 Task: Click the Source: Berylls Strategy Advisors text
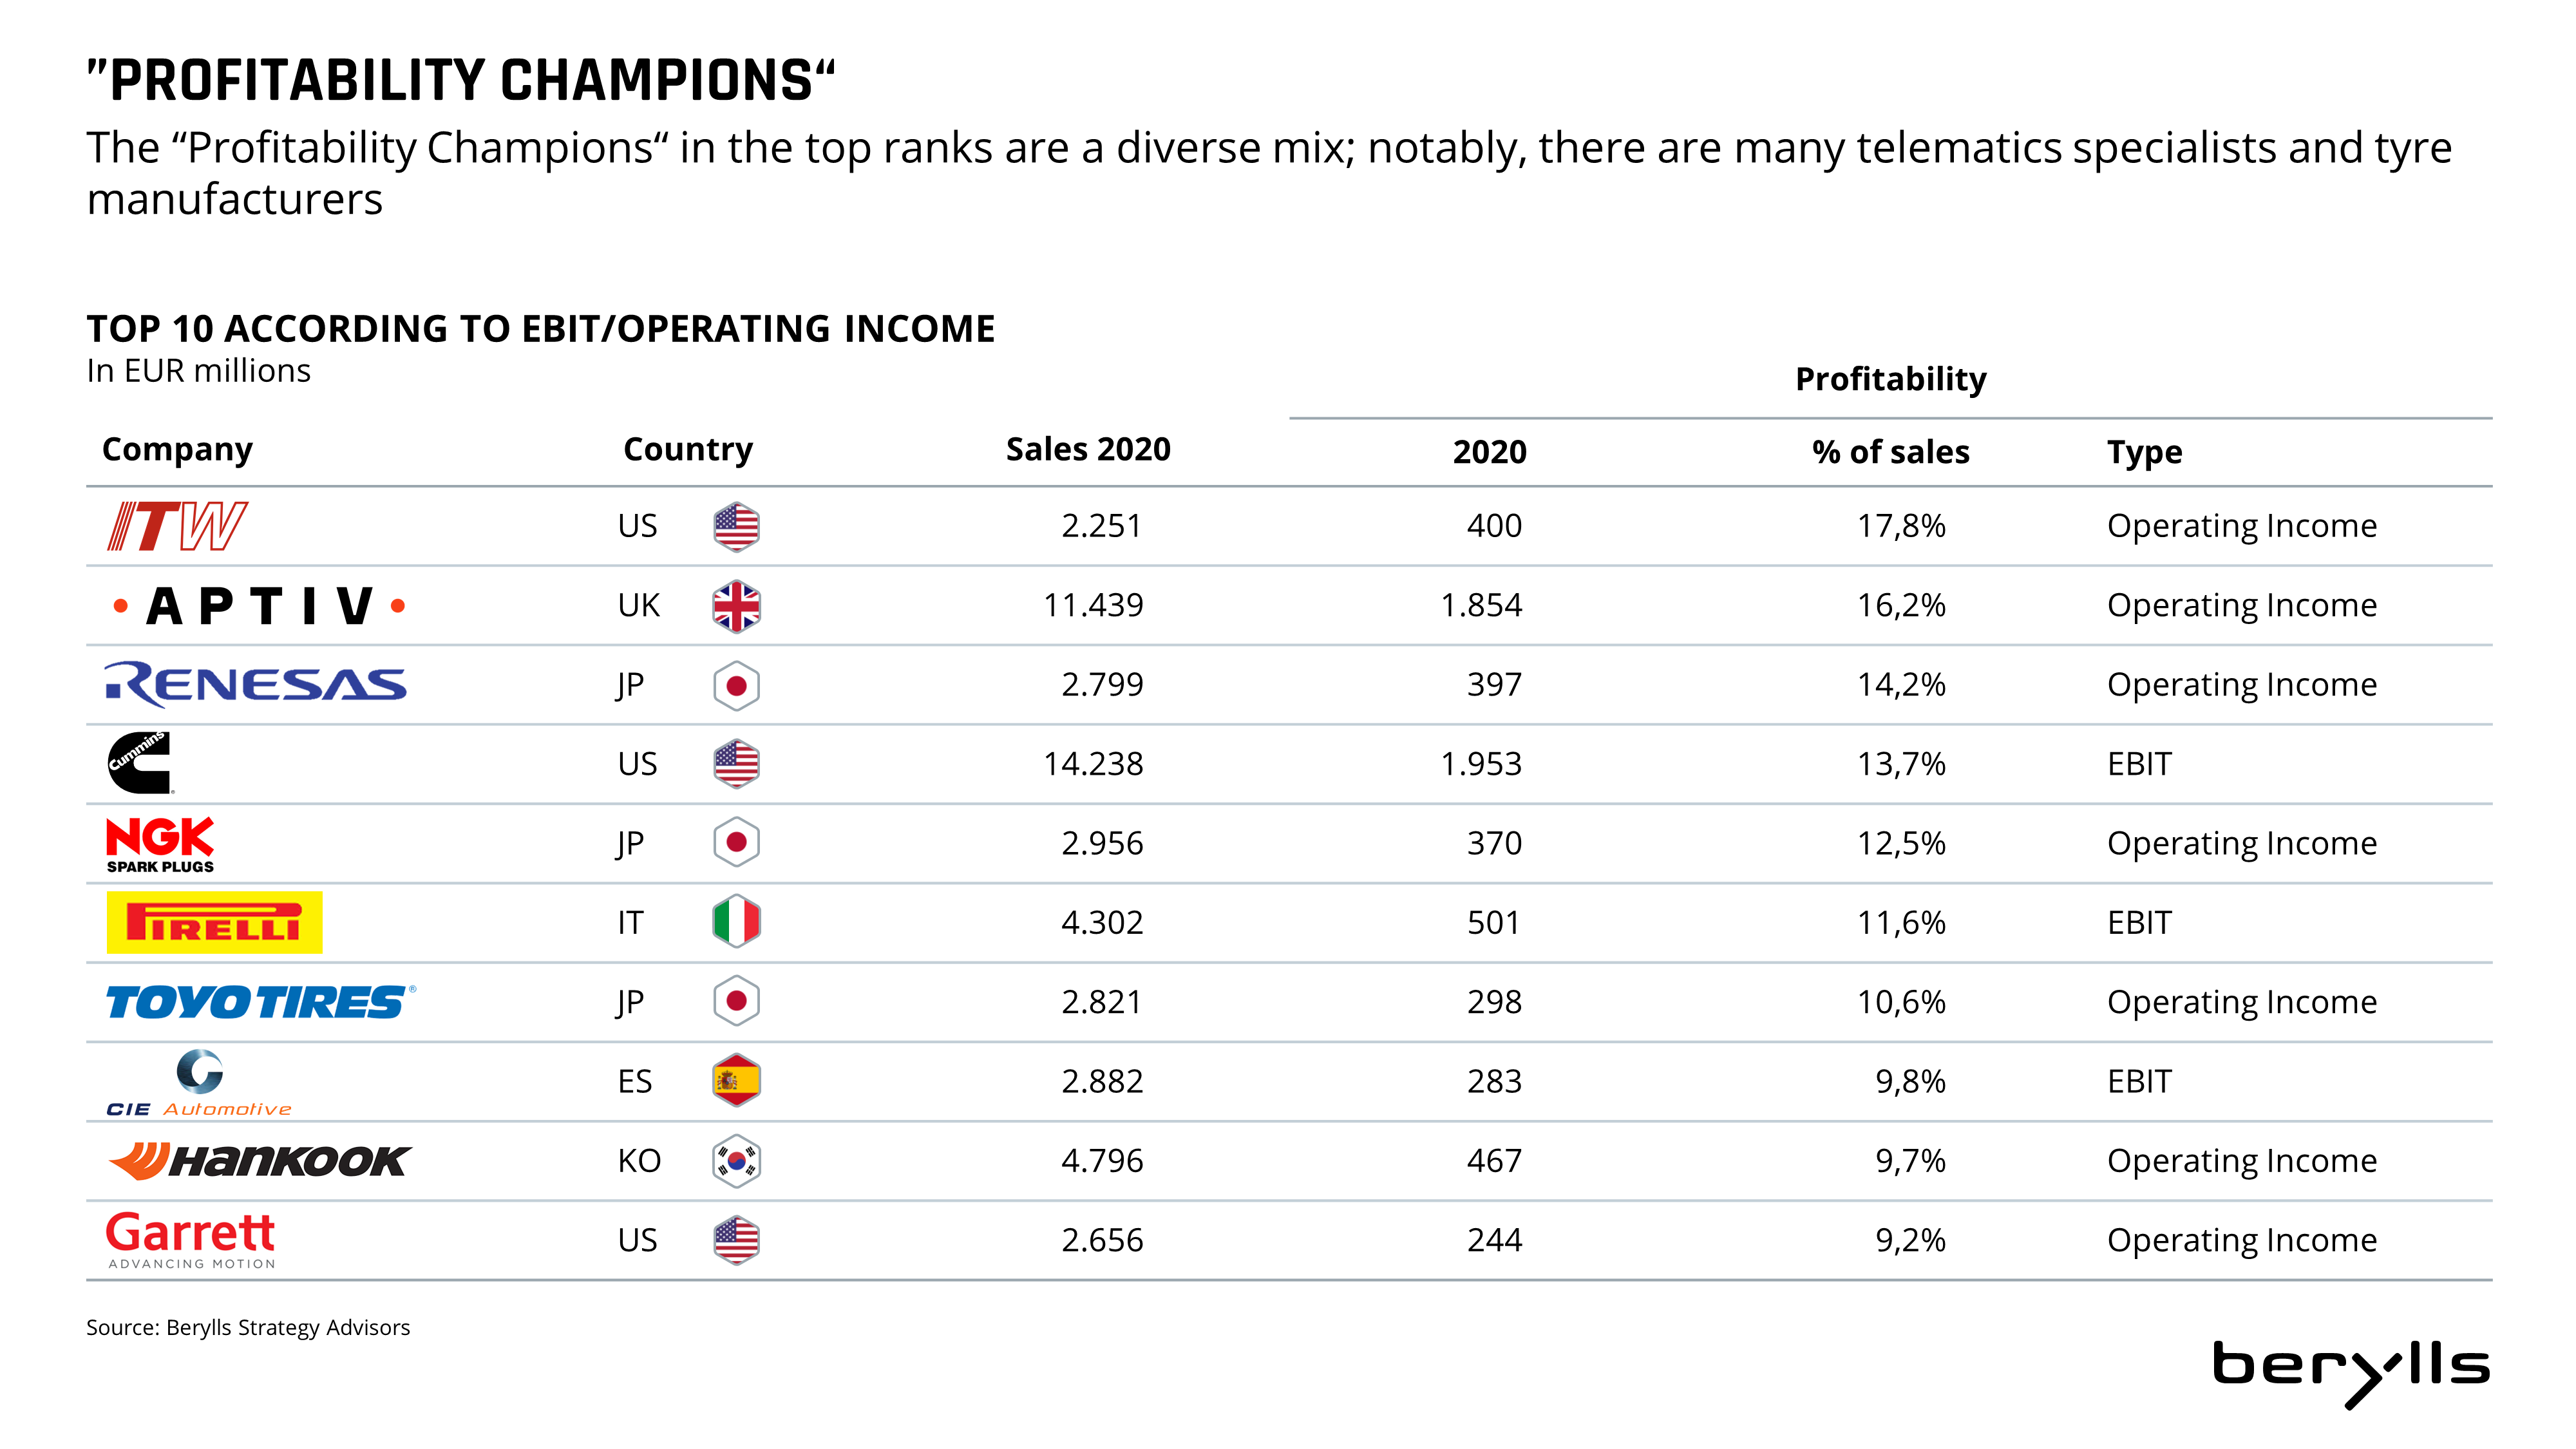[x=248, y=1327]
